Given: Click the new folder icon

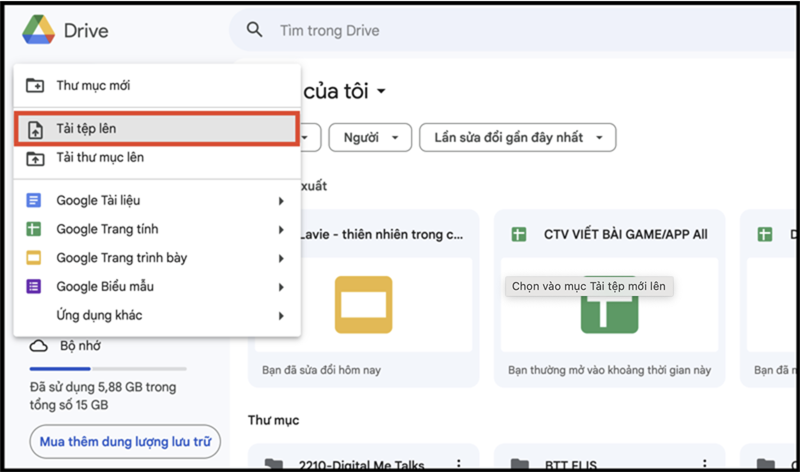Looking at the screenshot, I should (x=35, y=86).
